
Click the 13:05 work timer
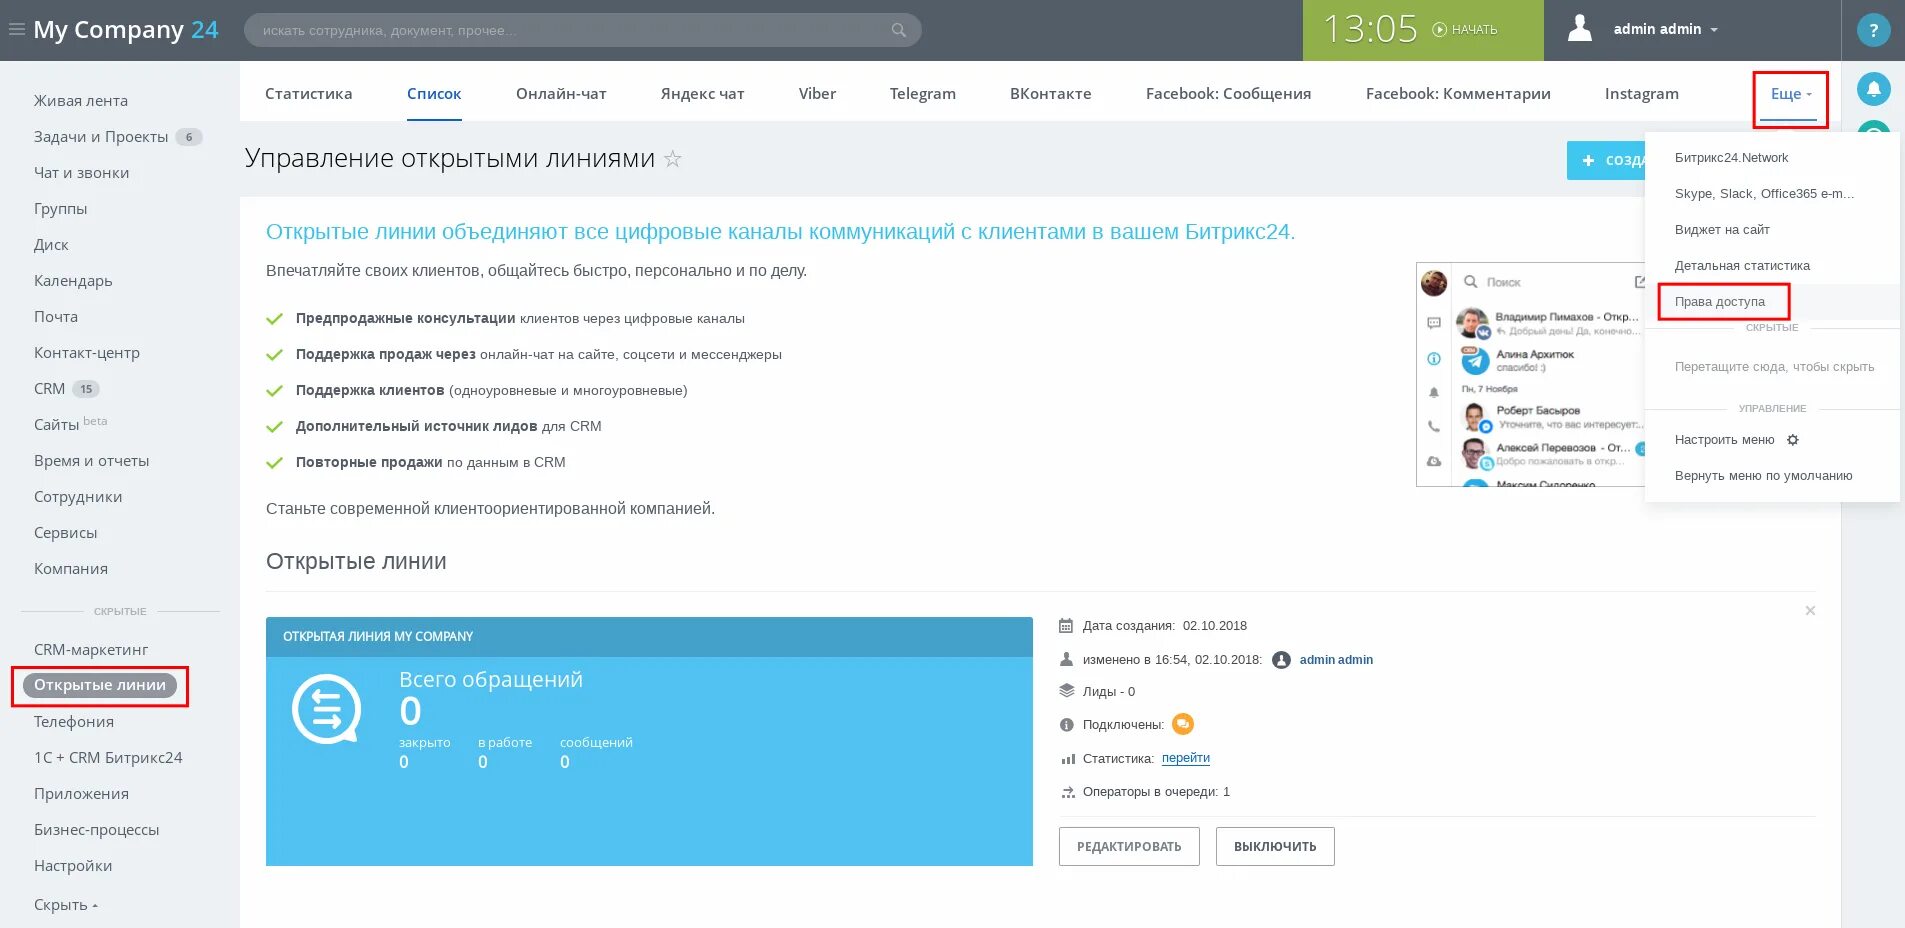coord(1370,29)
